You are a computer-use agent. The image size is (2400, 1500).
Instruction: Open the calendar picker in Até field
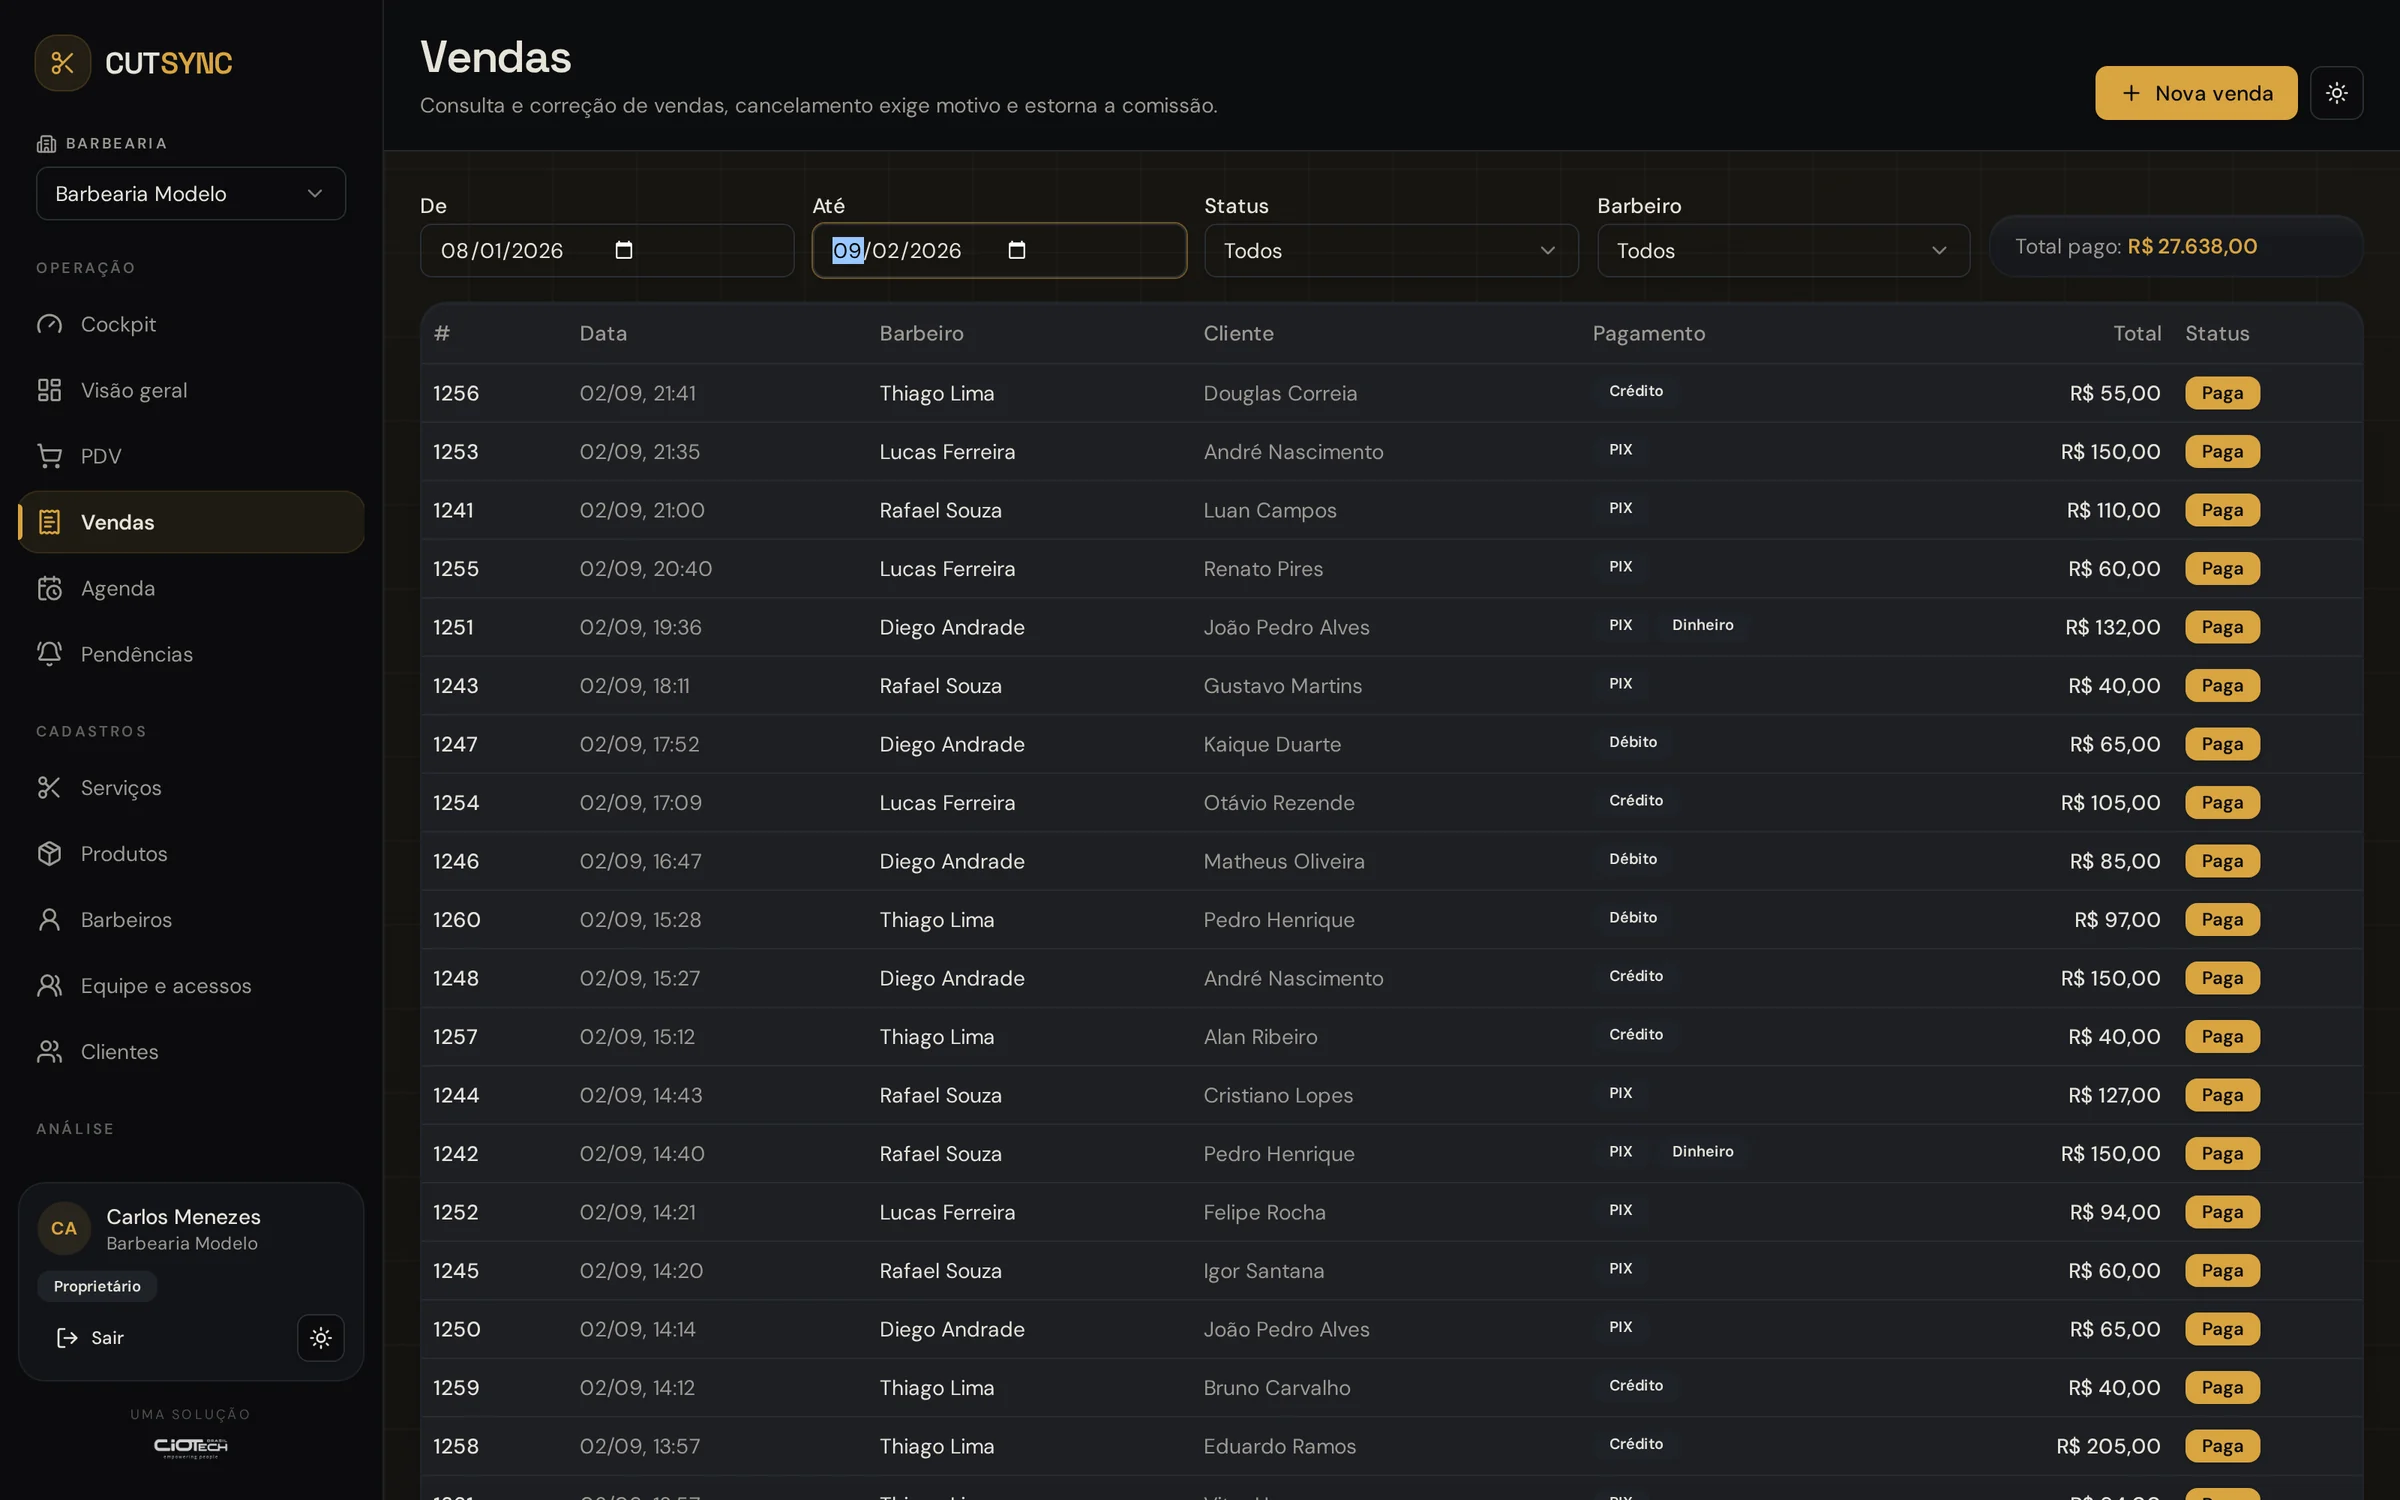pyautogui.click(x=1017, y=250)
